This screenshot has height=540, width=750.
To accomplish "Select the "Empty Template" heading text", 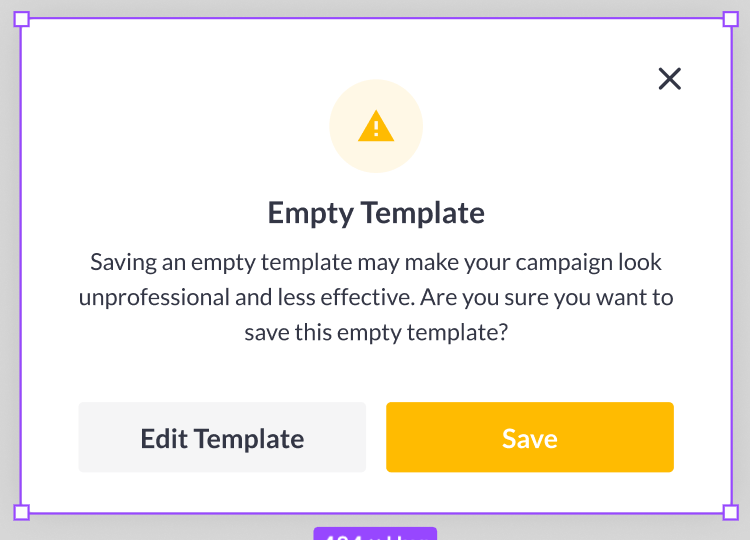I will coord(376,213).
